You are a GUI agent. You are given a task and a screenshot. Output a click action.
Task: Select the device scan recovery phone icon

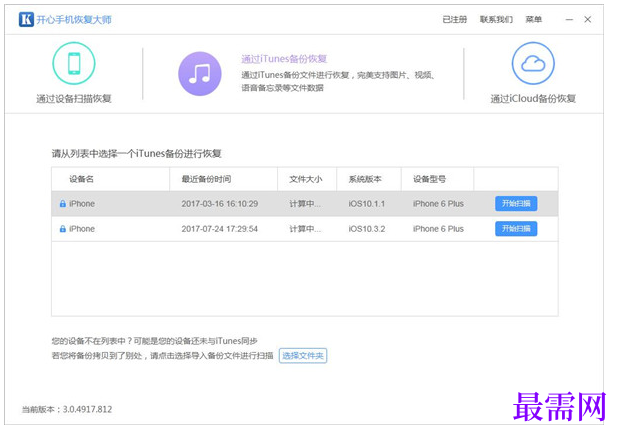(x=74, y=63)
